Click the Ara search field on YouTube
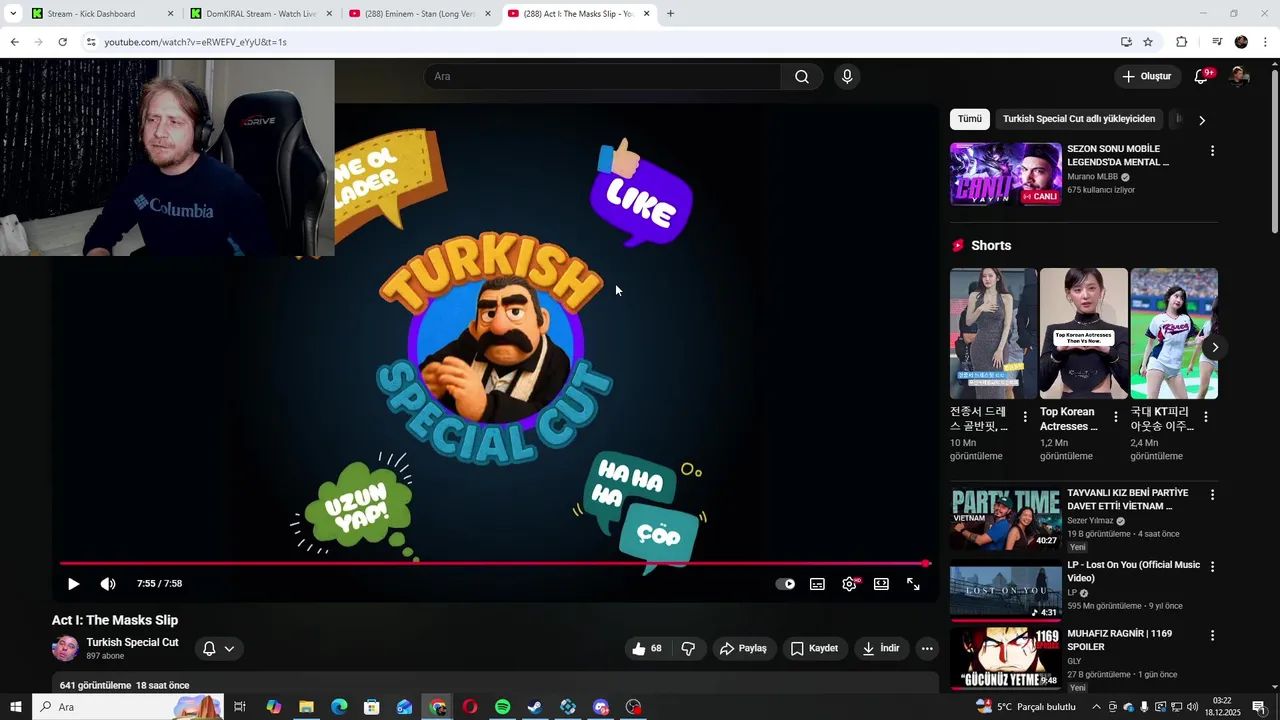This screenshot has width=1280, height=720. pos(602,77)
